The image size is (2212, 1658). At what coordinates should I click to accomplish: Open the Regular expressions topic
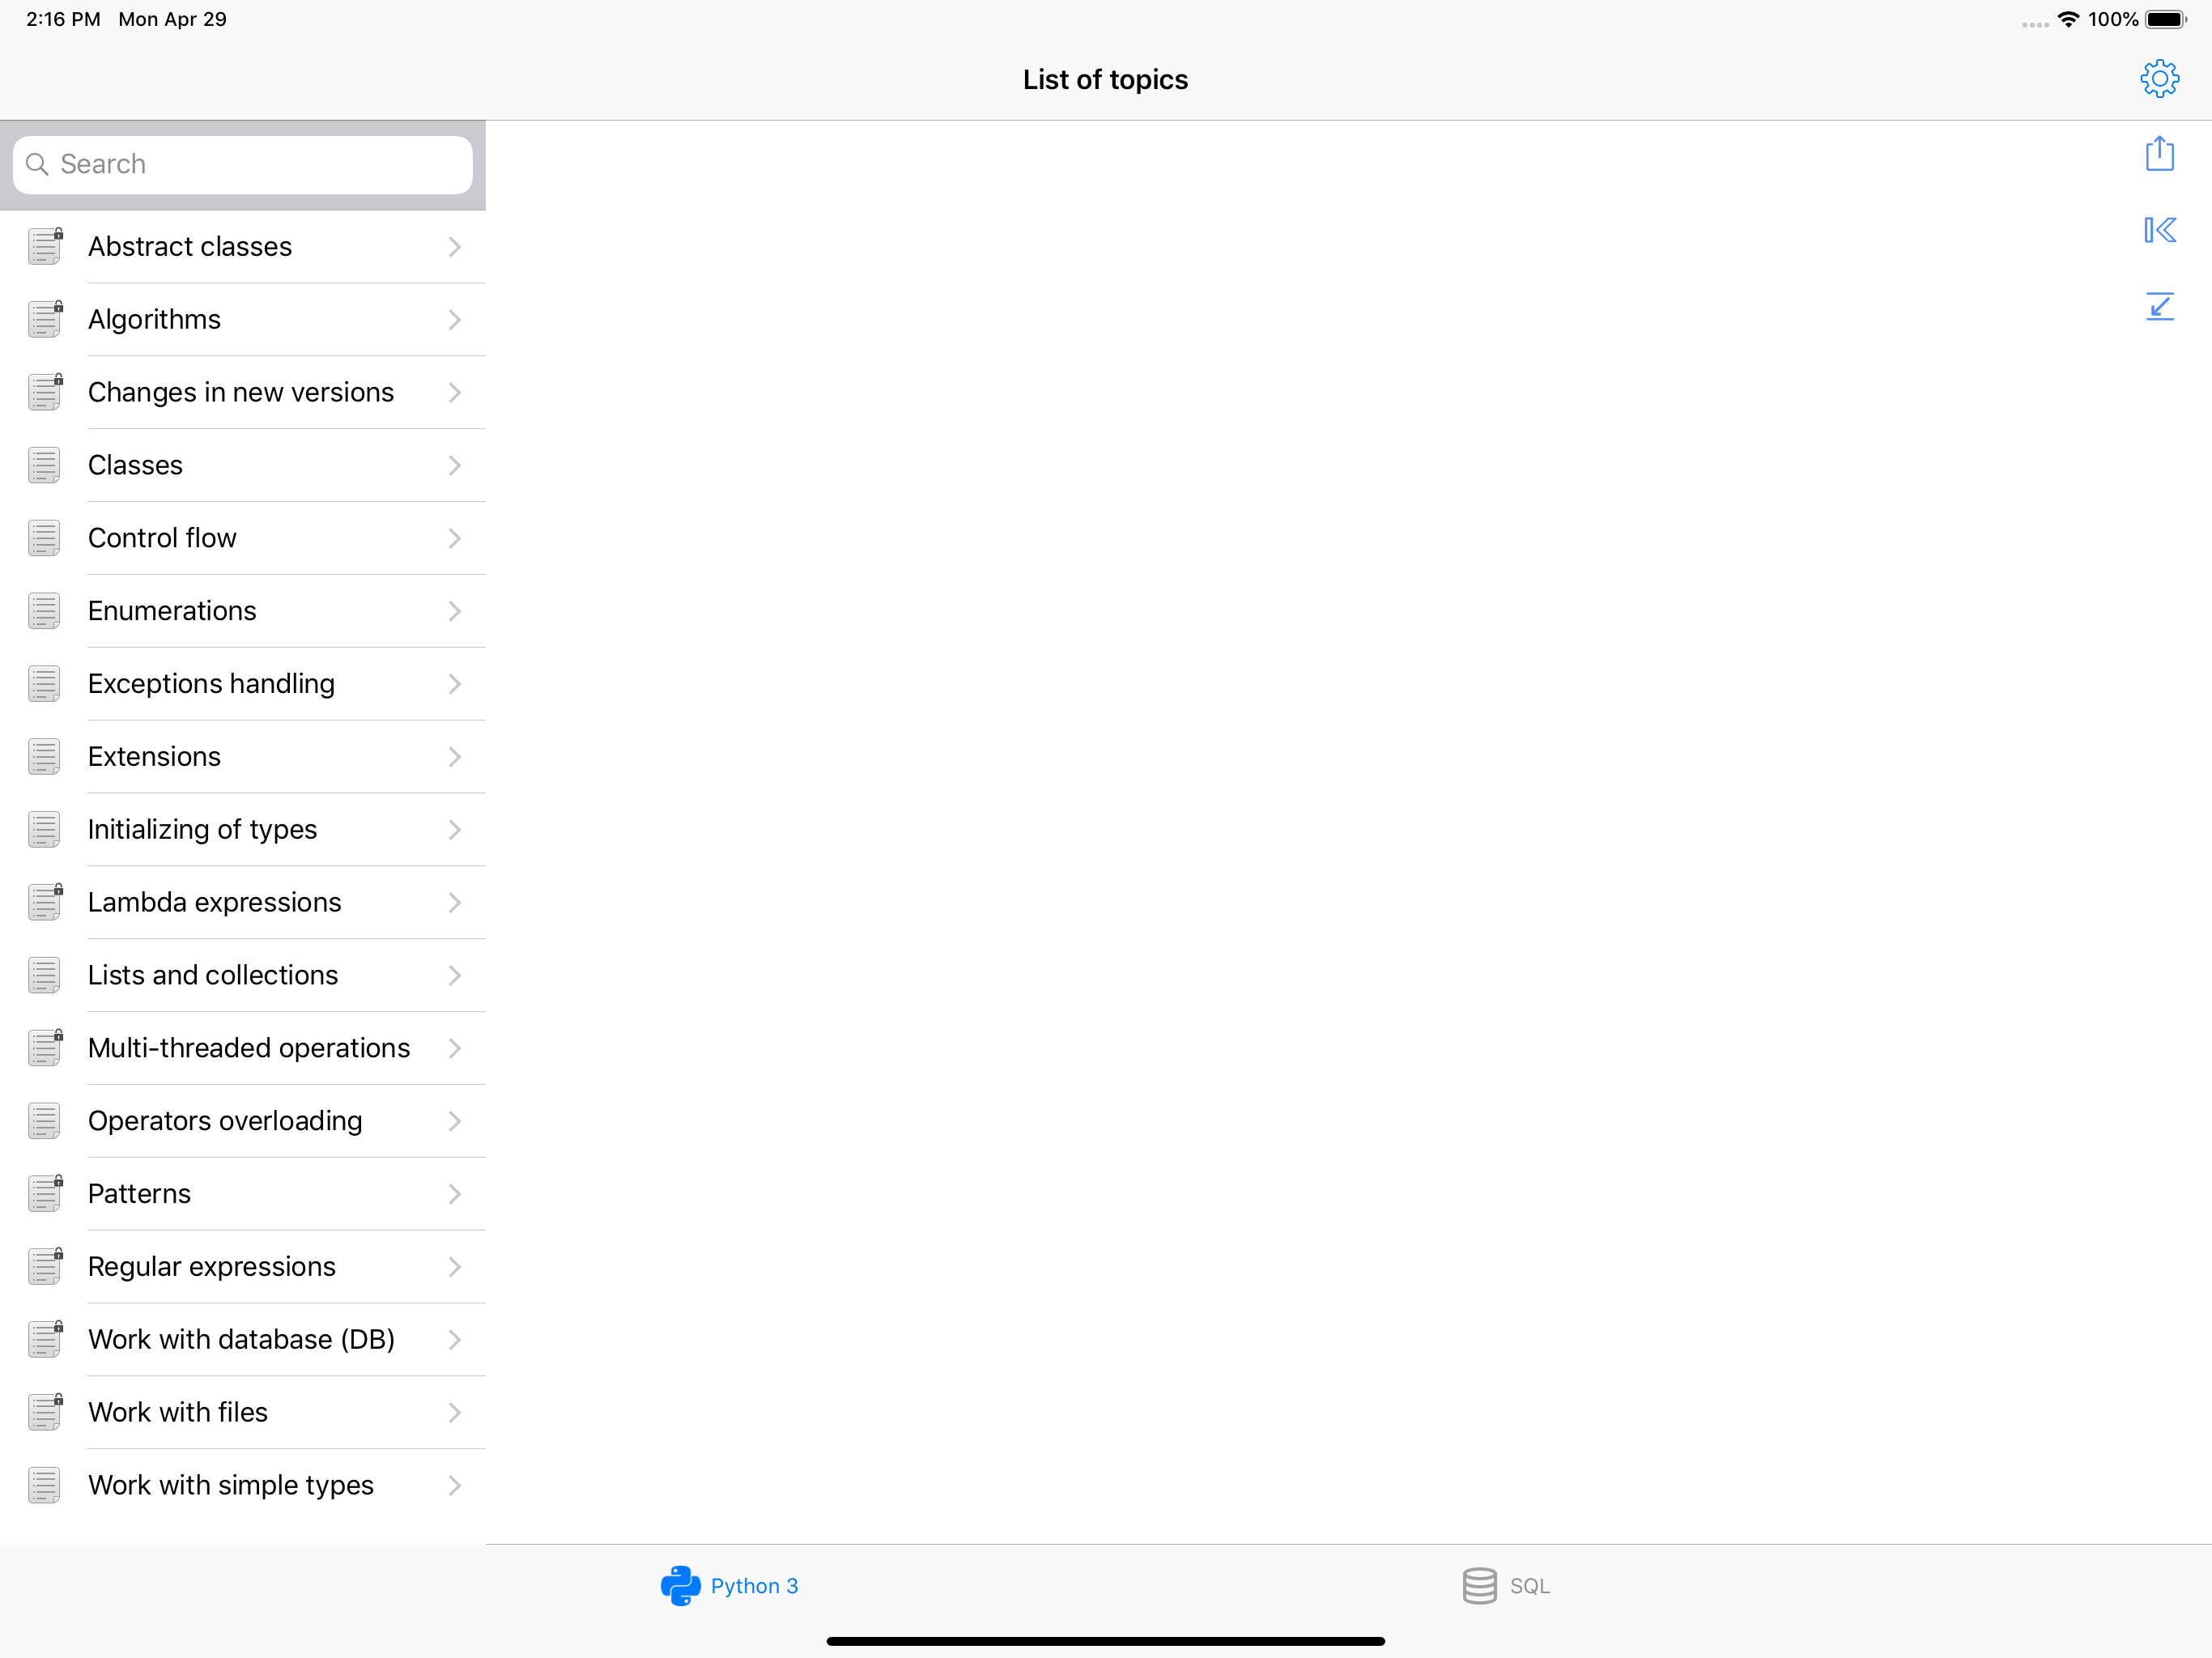pyautogui.click(x=211, y=1266)
